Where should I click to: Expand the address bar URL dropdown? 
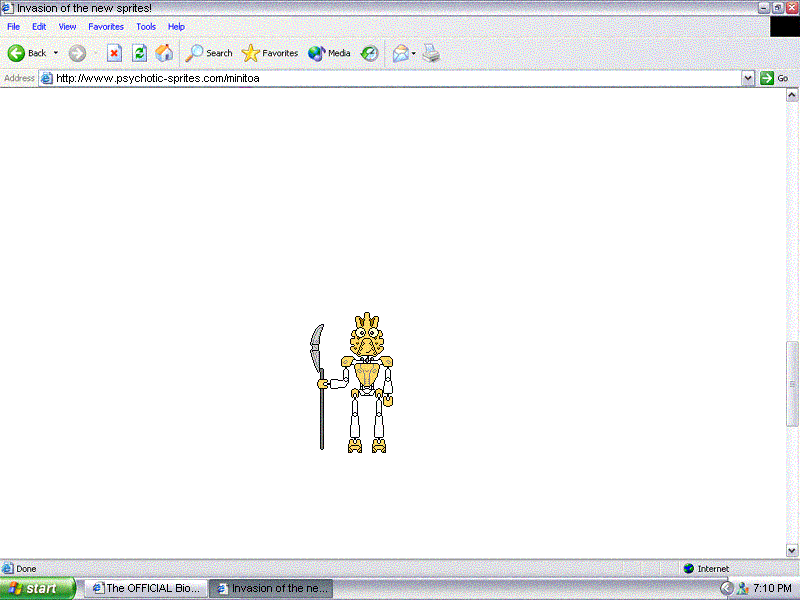pos(748,77)
